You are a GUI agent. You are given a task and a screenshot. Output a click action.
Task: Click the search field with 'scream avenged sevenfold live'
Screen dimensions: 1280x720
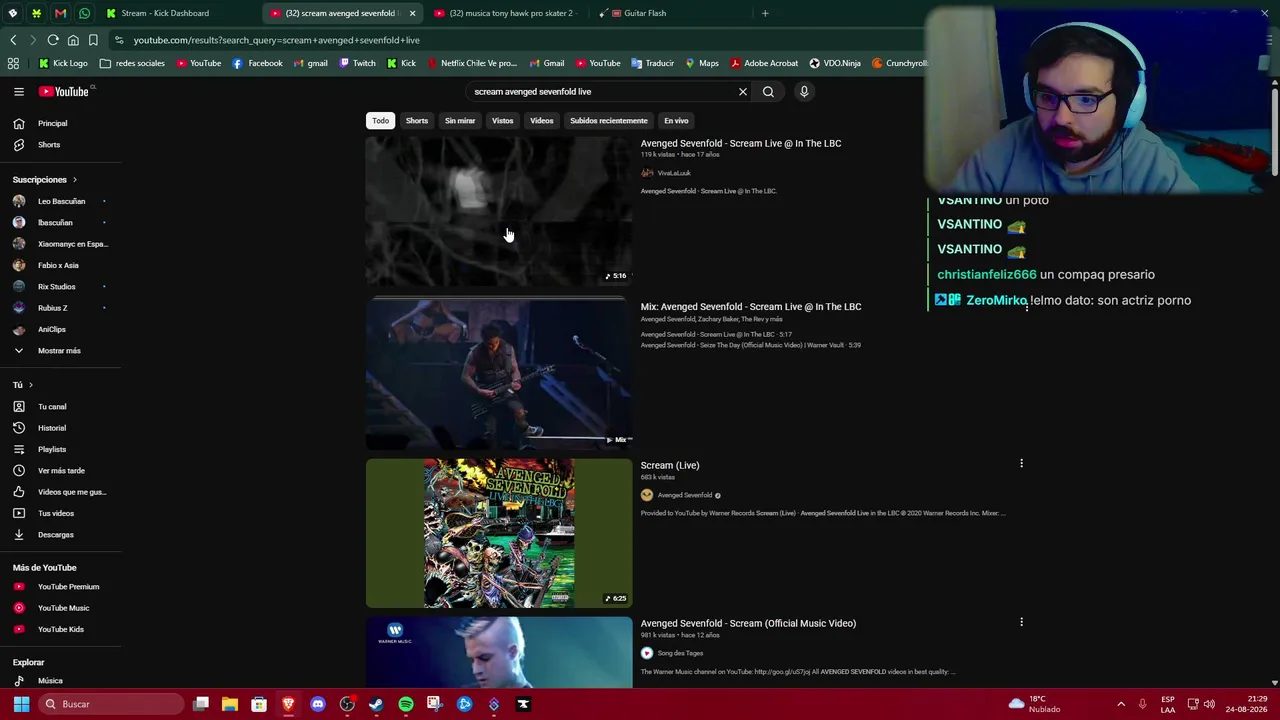600,92
